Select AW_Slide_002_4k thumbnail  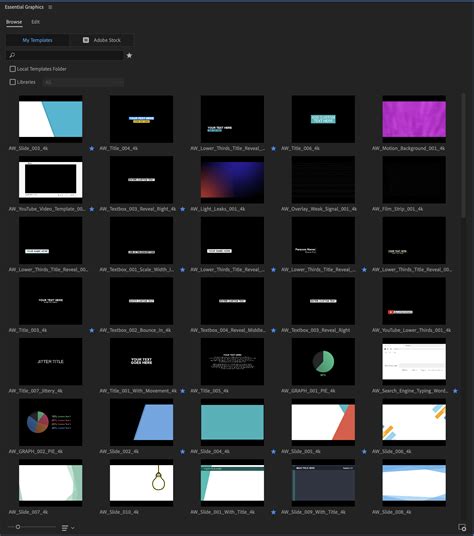141,422
